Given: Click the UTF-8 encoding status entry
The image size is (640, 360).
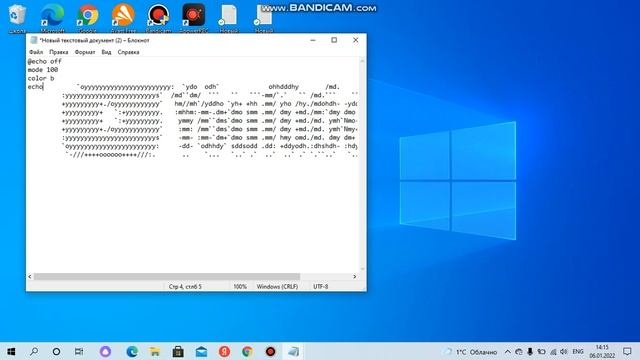Looking at the screenshot, I should tap(320, 287).
